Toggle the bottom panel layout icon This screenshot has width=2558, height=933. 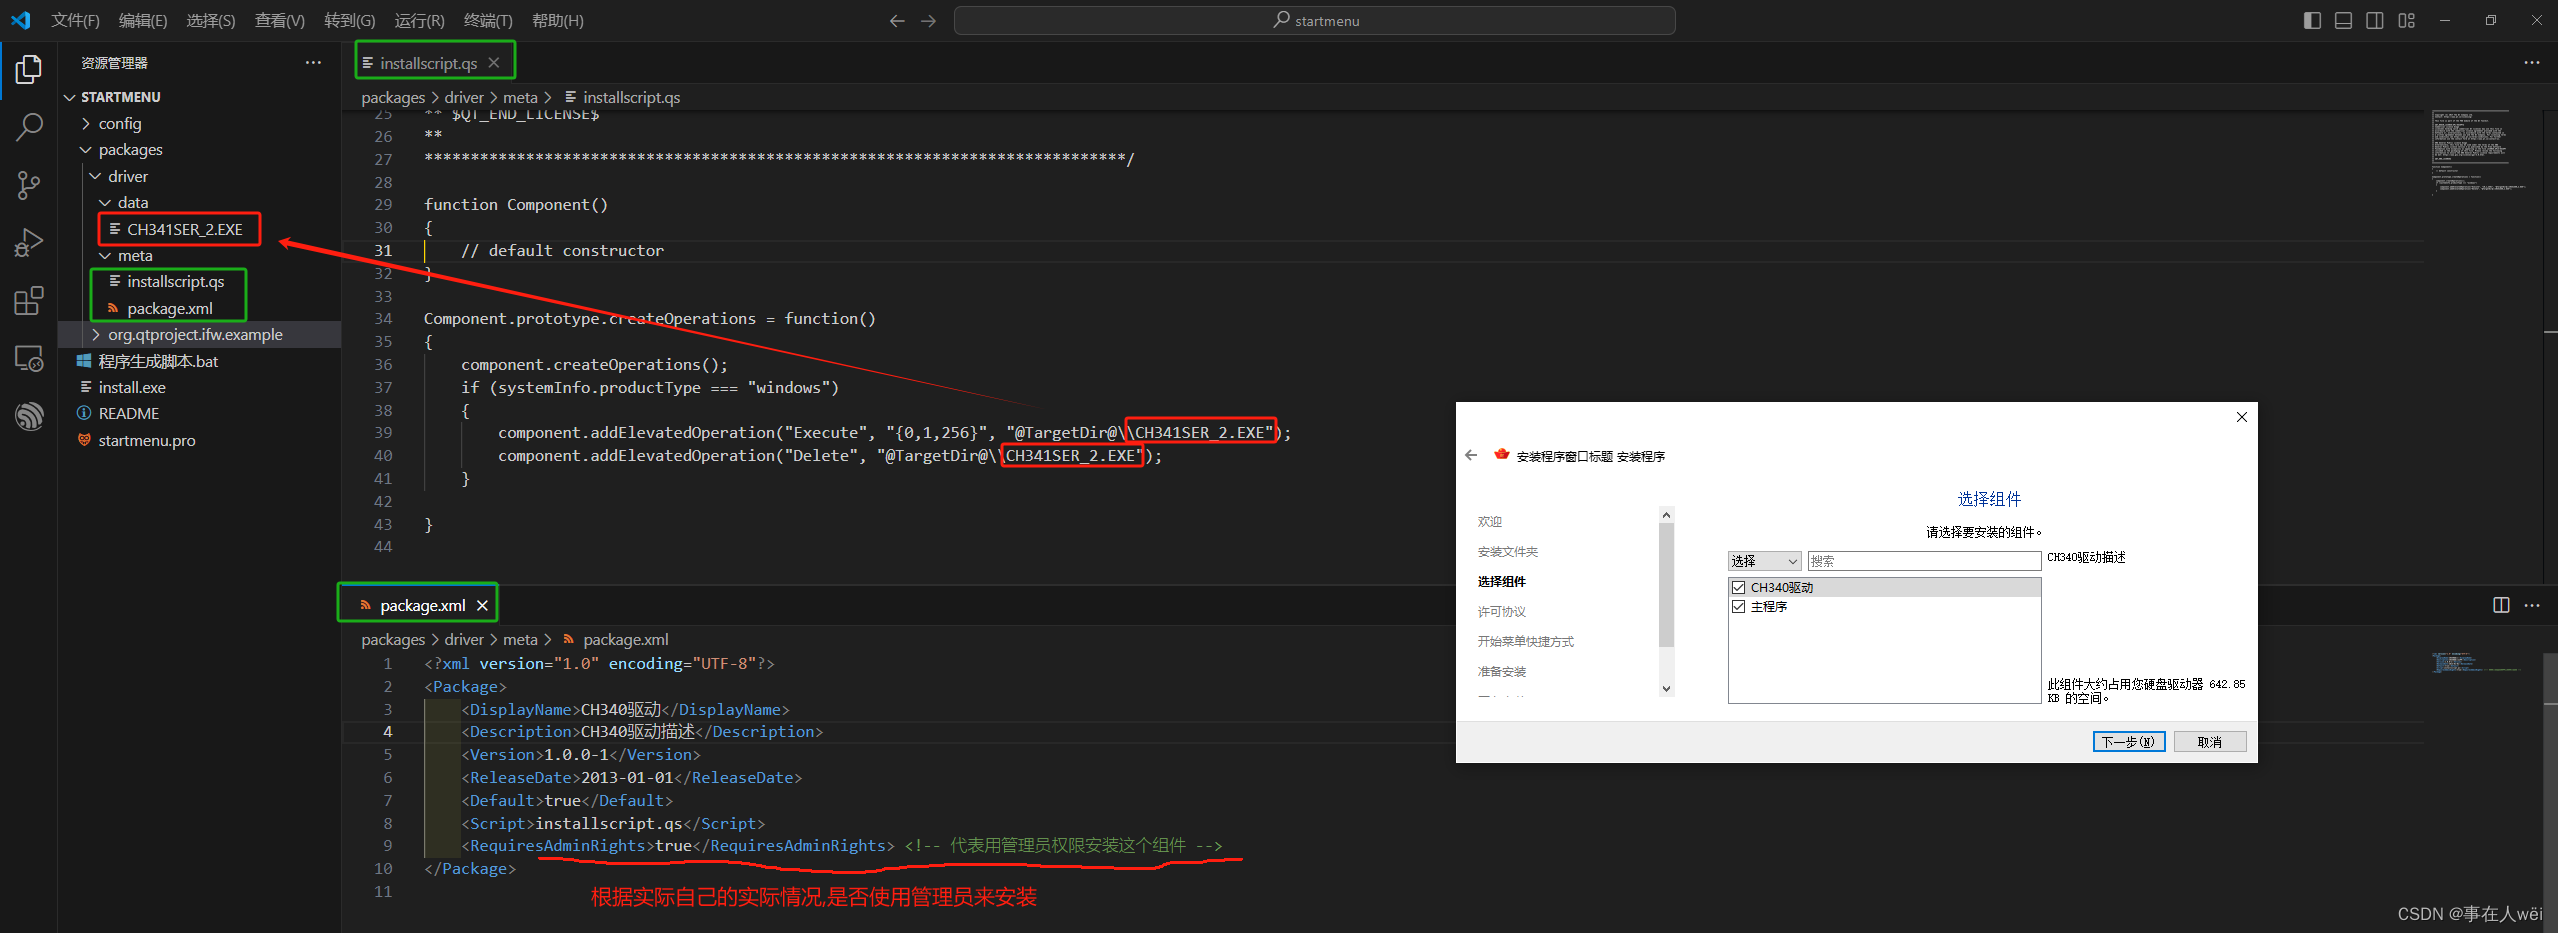[2343, 21]
